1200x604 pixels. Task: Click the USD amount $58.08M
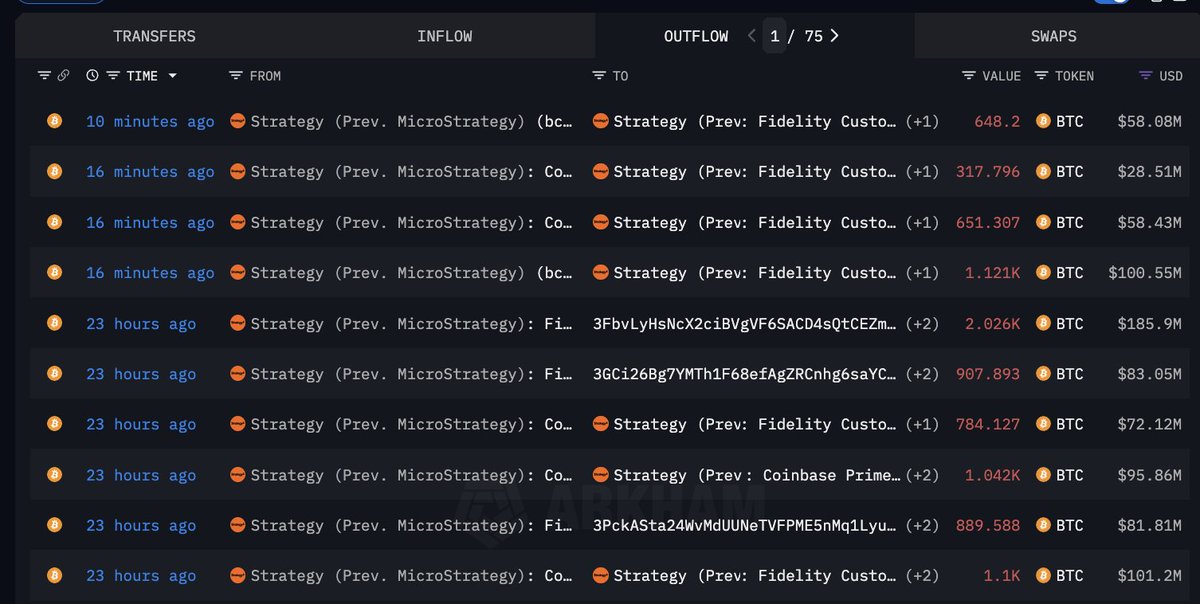[1150, 121]
